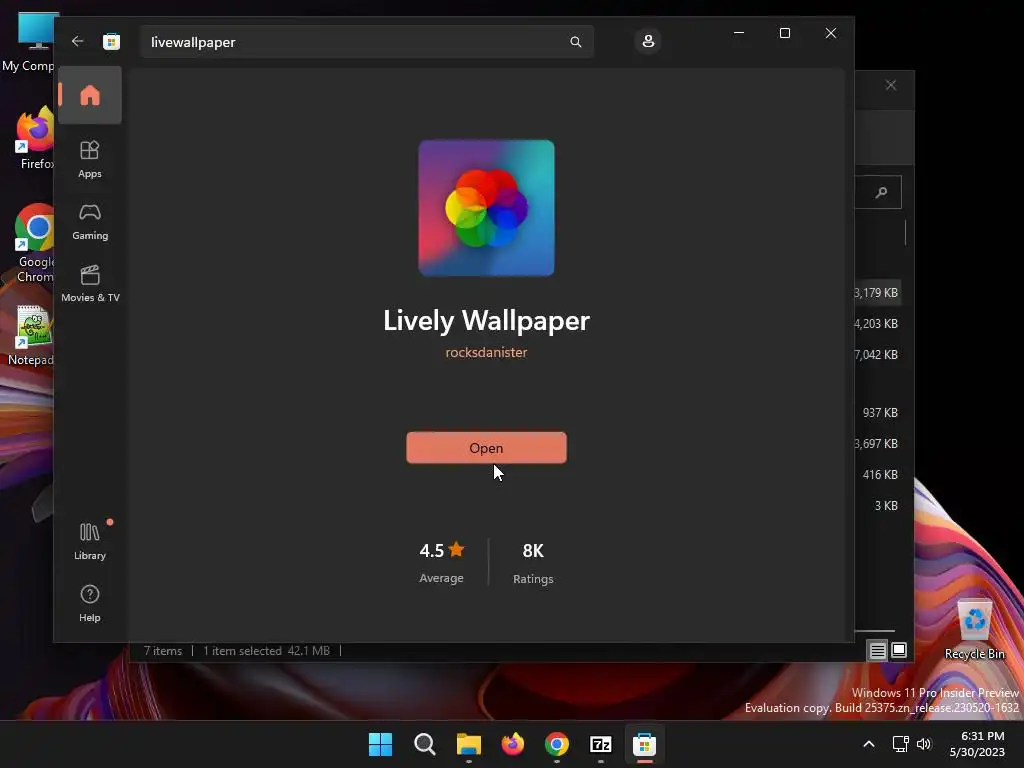1024x768 pixels.
Task: Select the 937 KB file row
Action: pos(878,413)
